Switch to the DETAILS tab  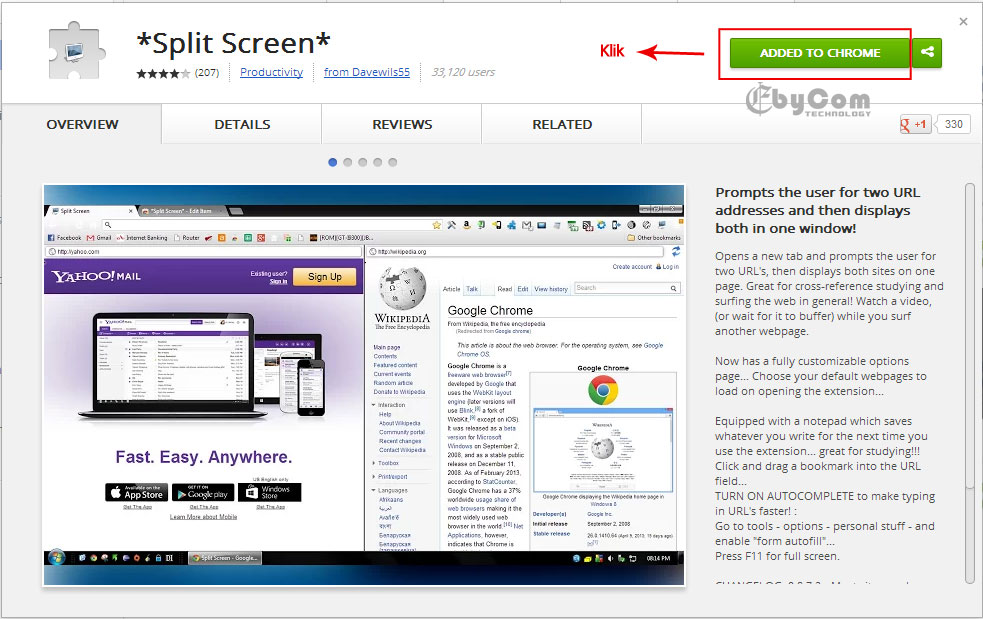click(x=242, y=124)
